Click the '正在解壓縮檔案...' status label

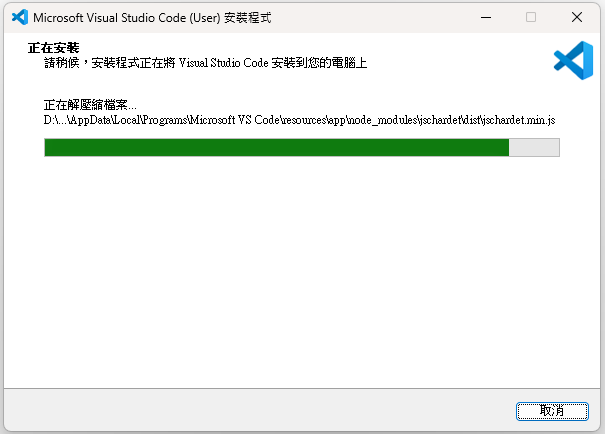coord(90,105)
